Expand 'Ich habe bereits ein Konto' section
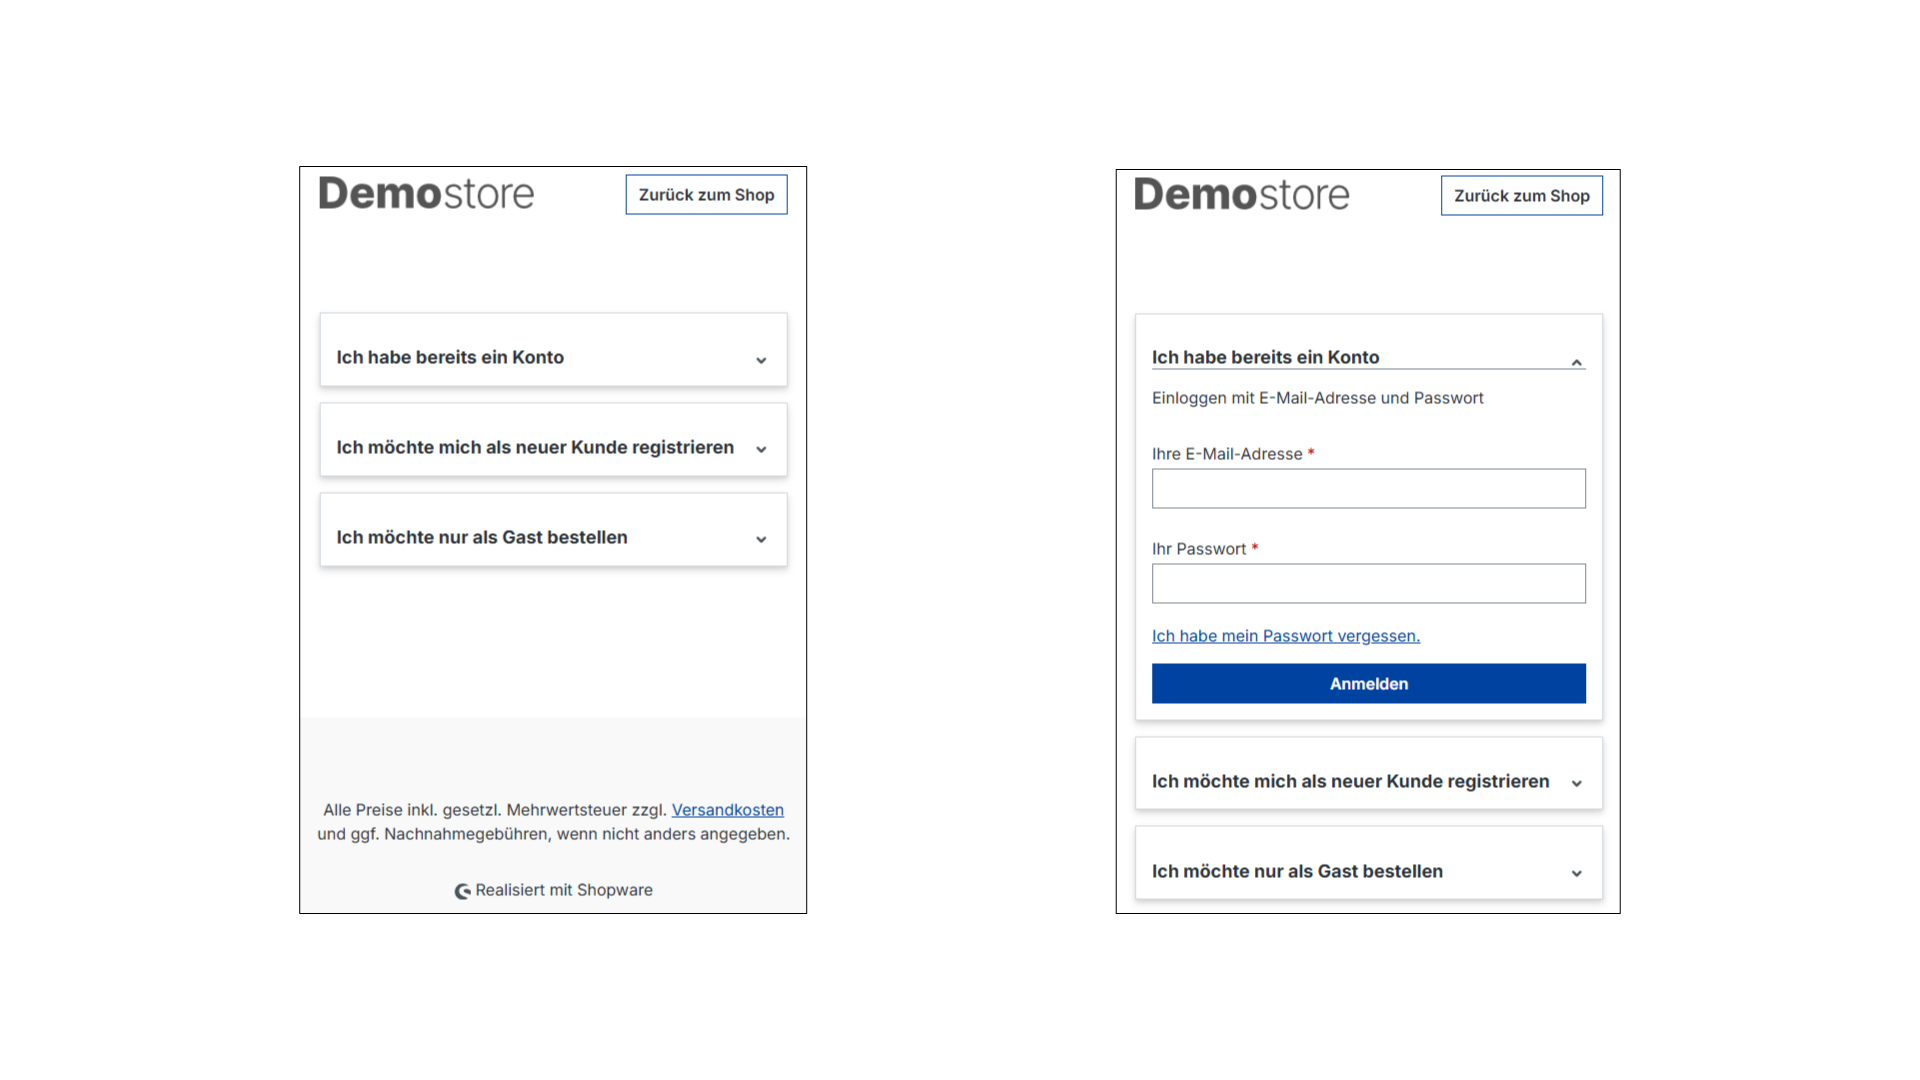 [x=450, y=357]
